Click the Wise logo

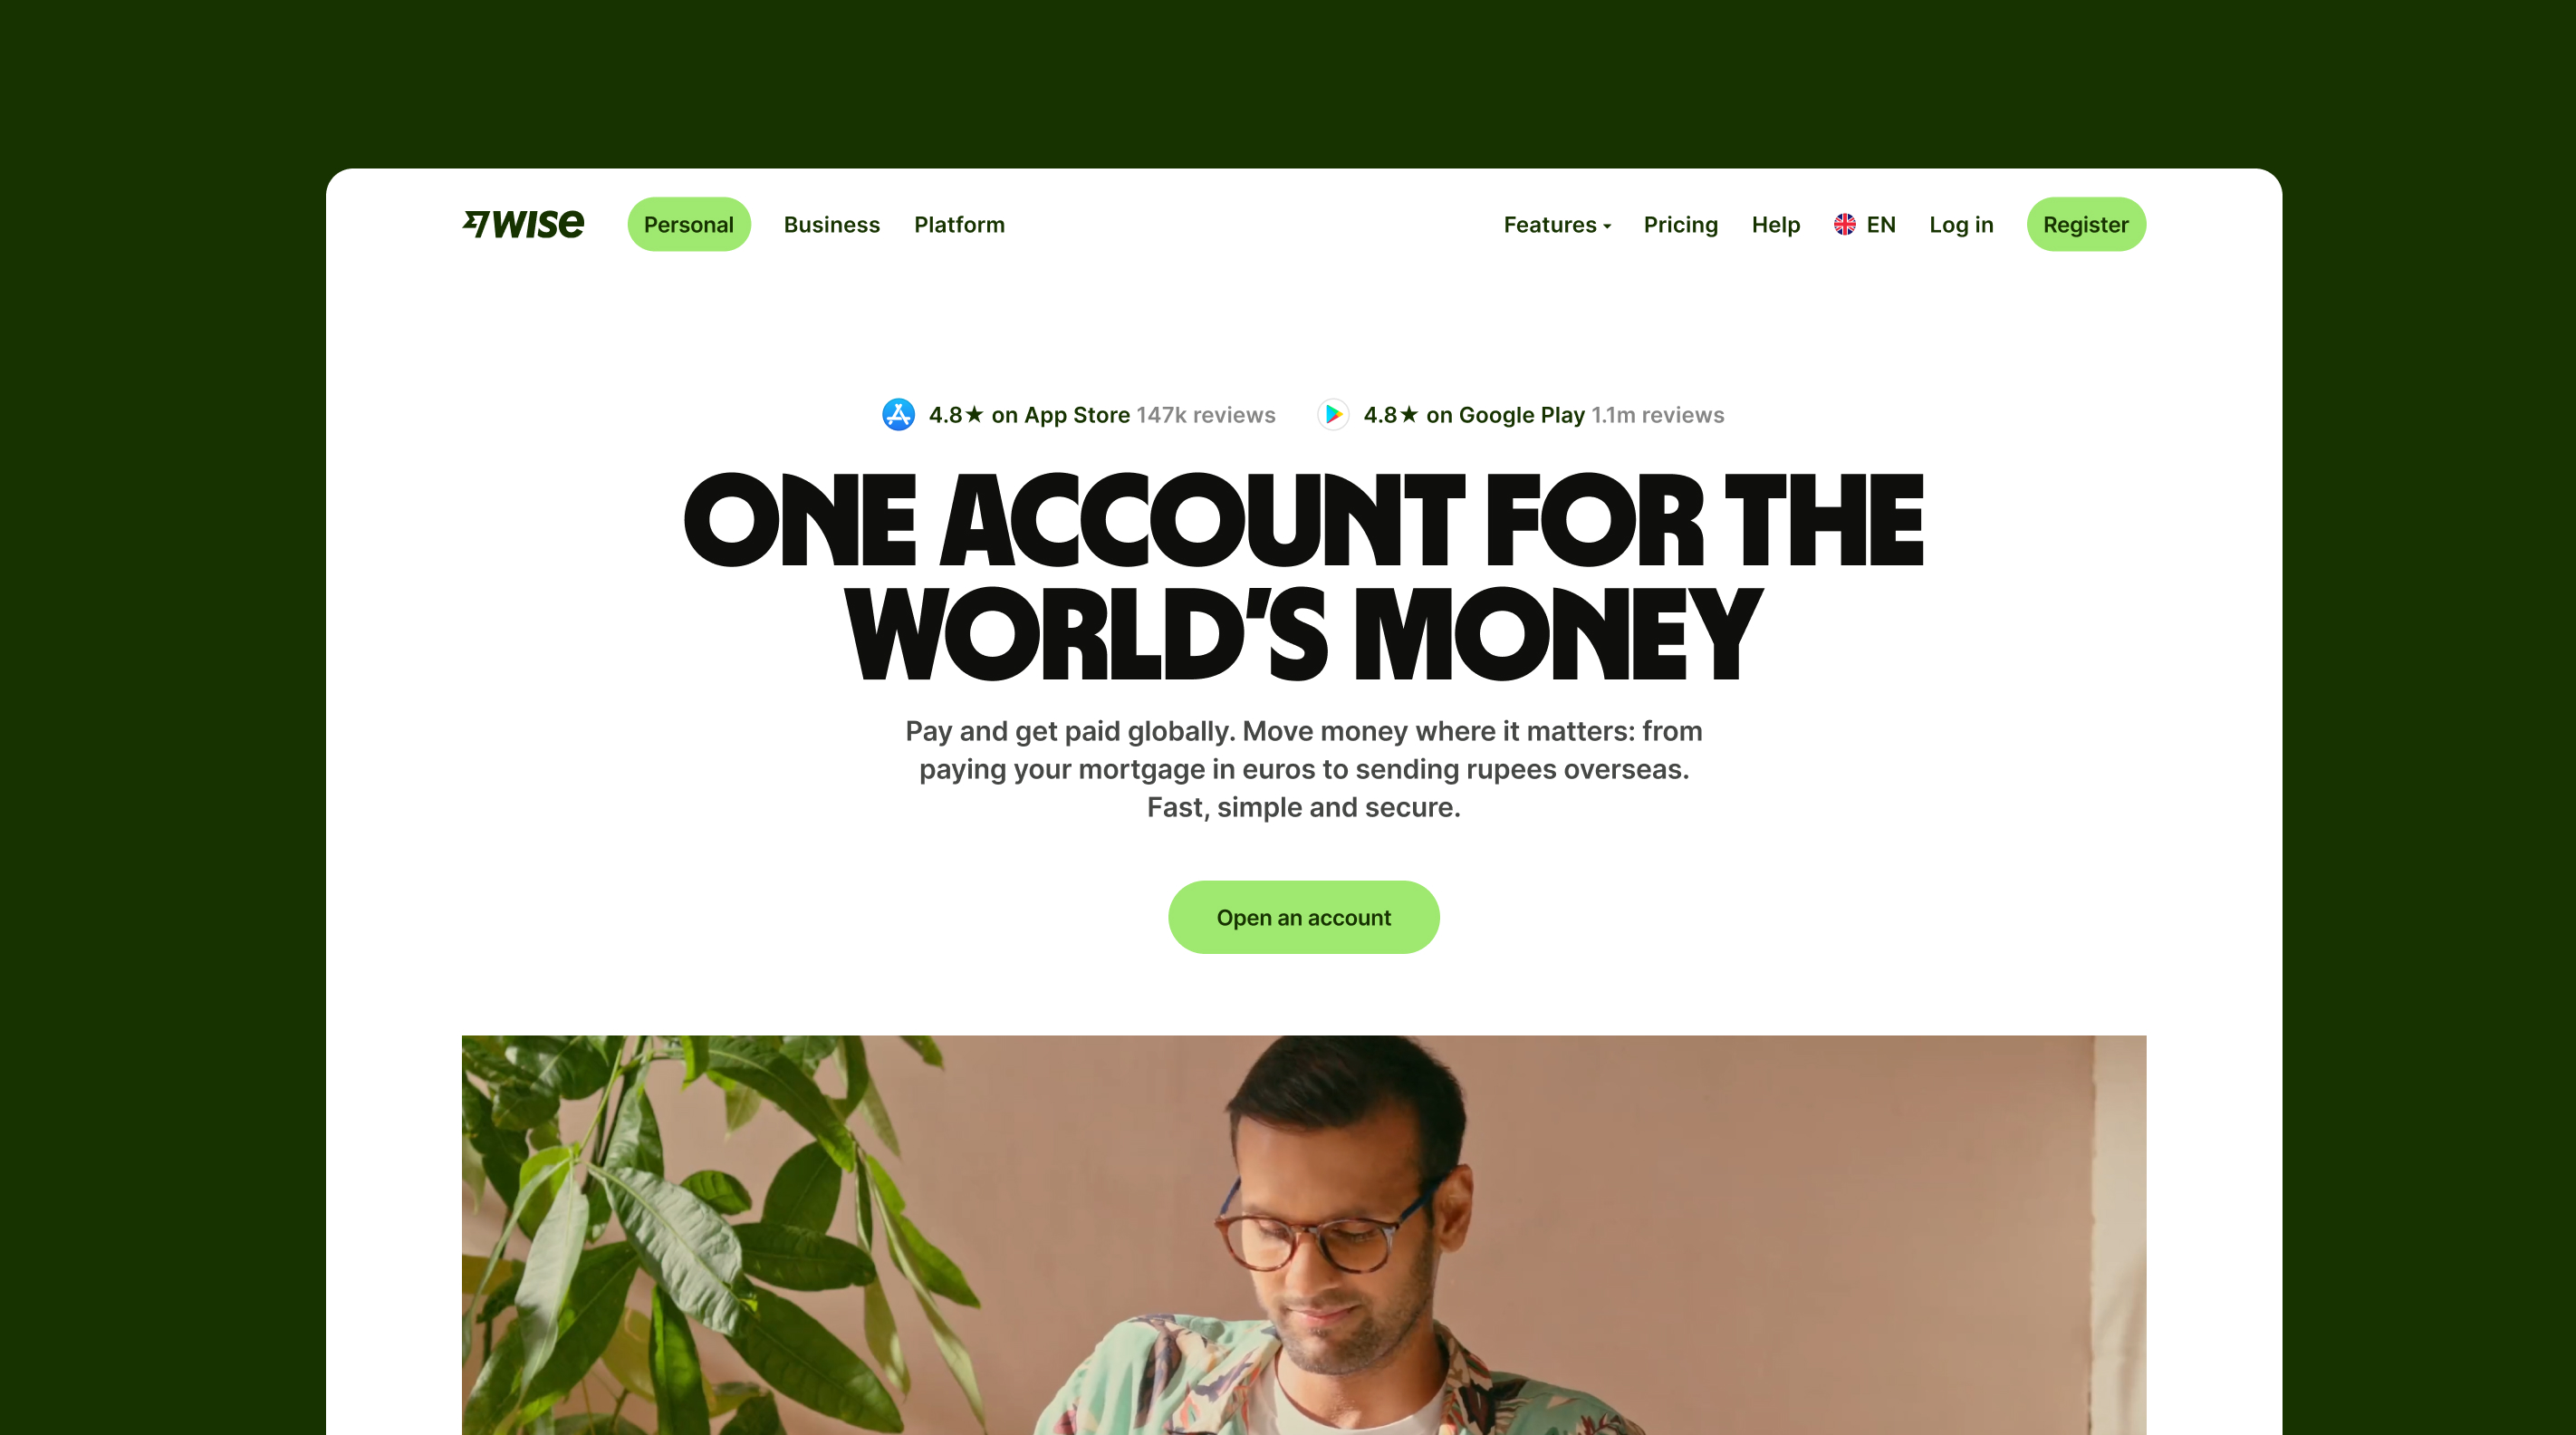[x=523, y=224]
